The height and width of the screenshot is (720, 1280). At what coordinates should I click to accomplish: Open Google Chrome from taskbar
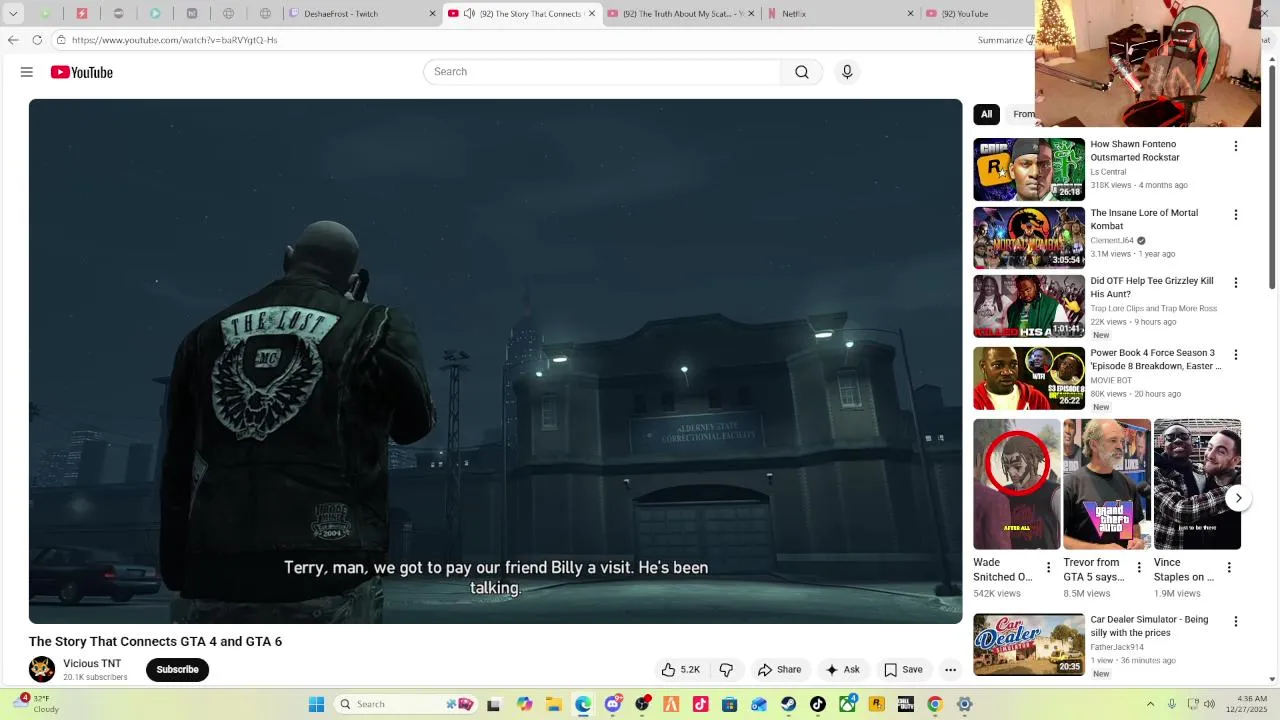[935, 704]
